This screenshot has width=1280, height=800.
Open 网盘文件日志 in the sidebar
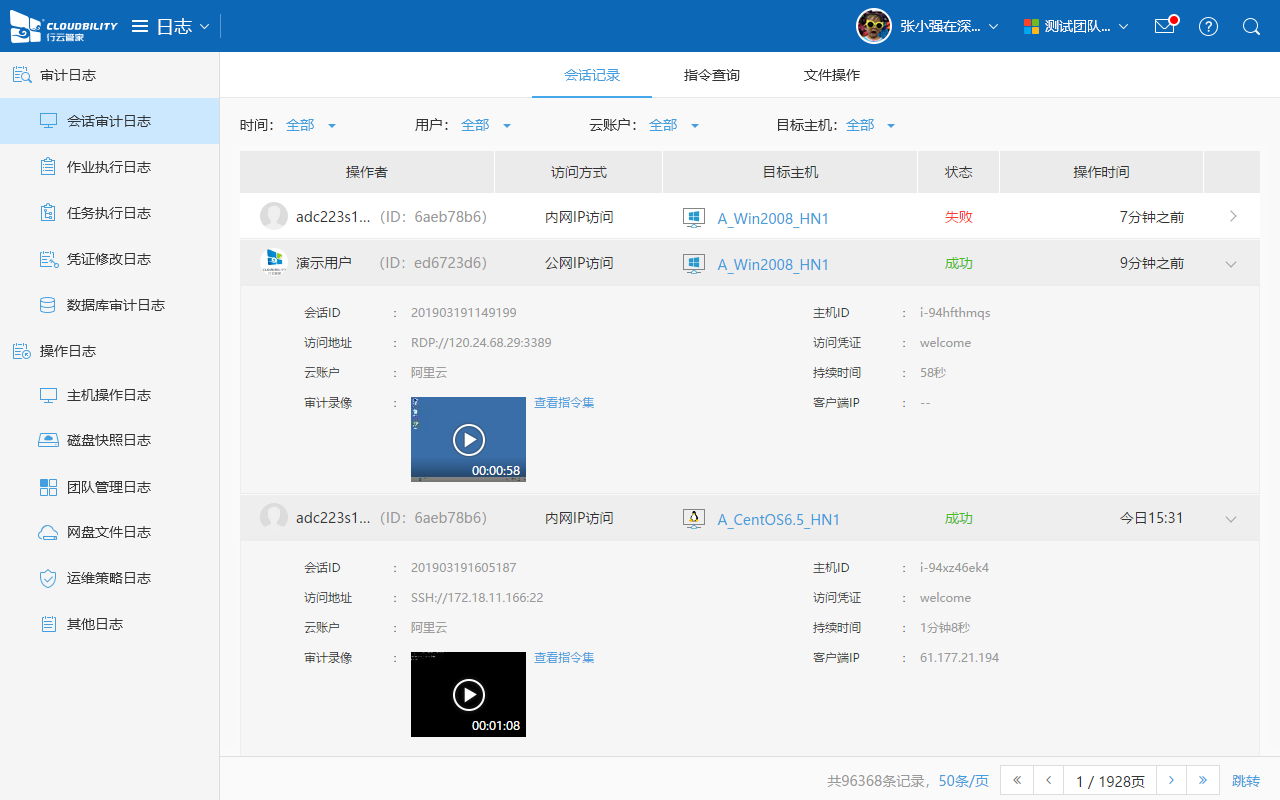(108, 532)
